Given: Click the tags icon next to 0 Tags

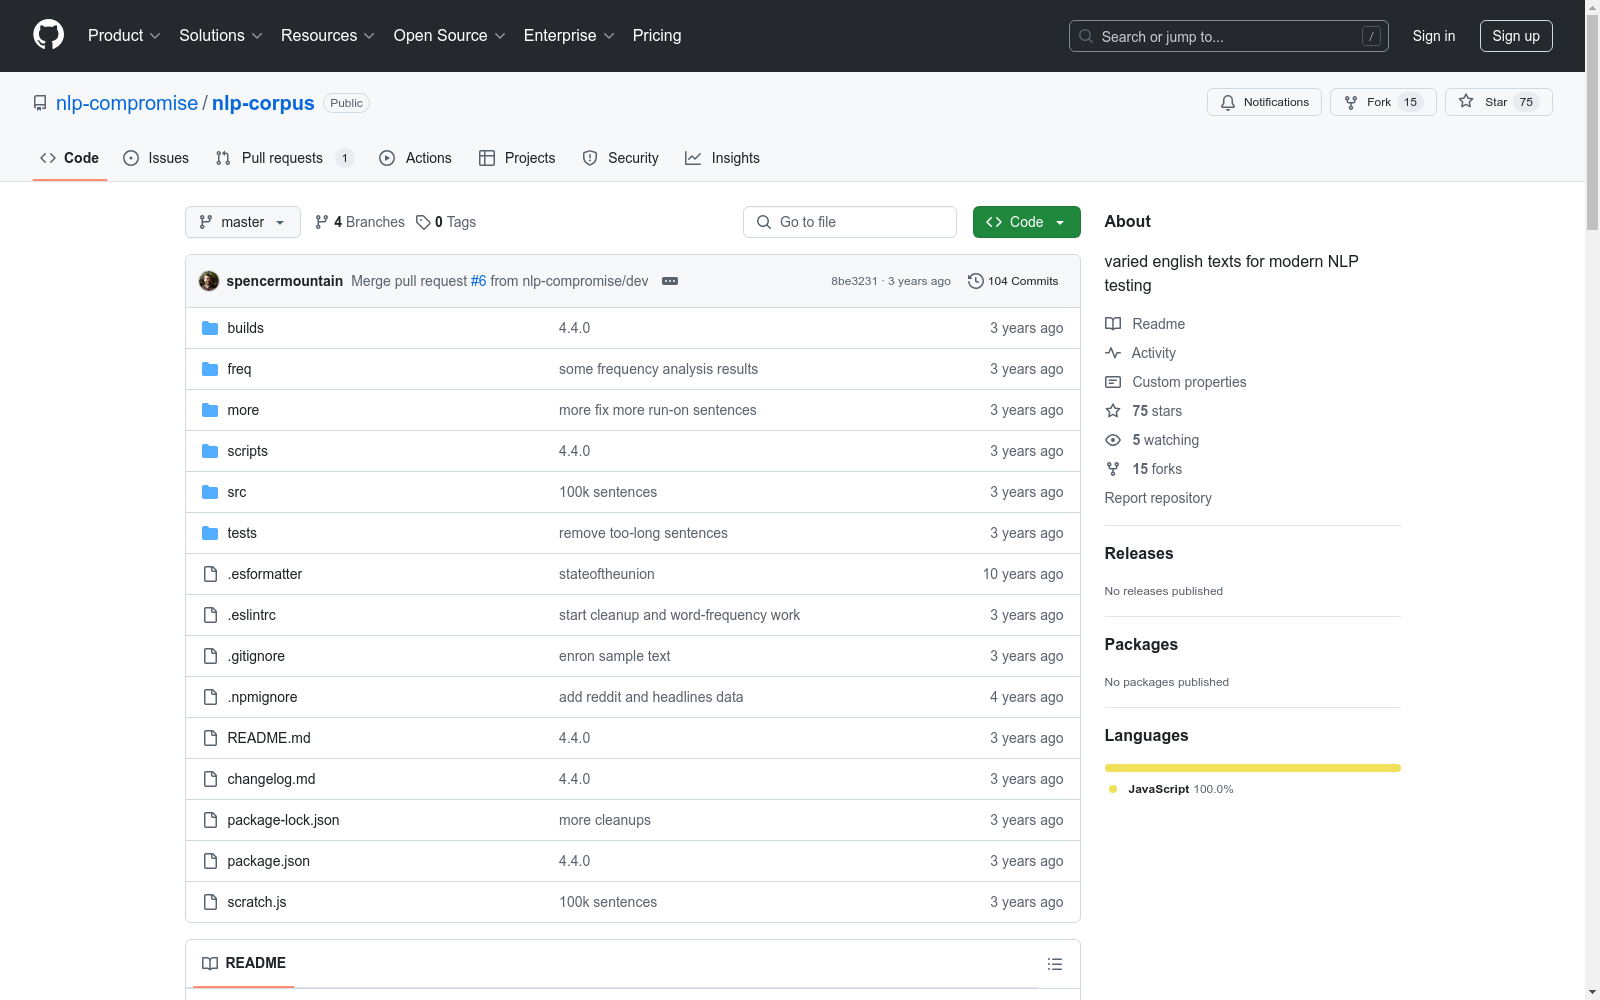Looking at the screenshot, I should pyautogui.click(x=423, y=222).
